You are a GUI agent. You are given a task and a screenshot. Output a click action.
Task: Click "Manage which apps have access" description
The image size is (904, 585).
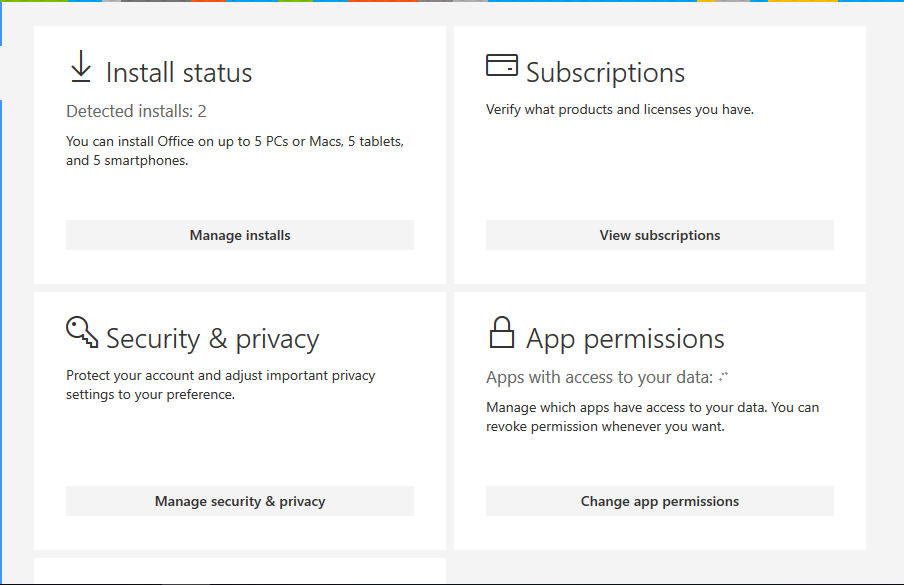[x=653, y=417]
